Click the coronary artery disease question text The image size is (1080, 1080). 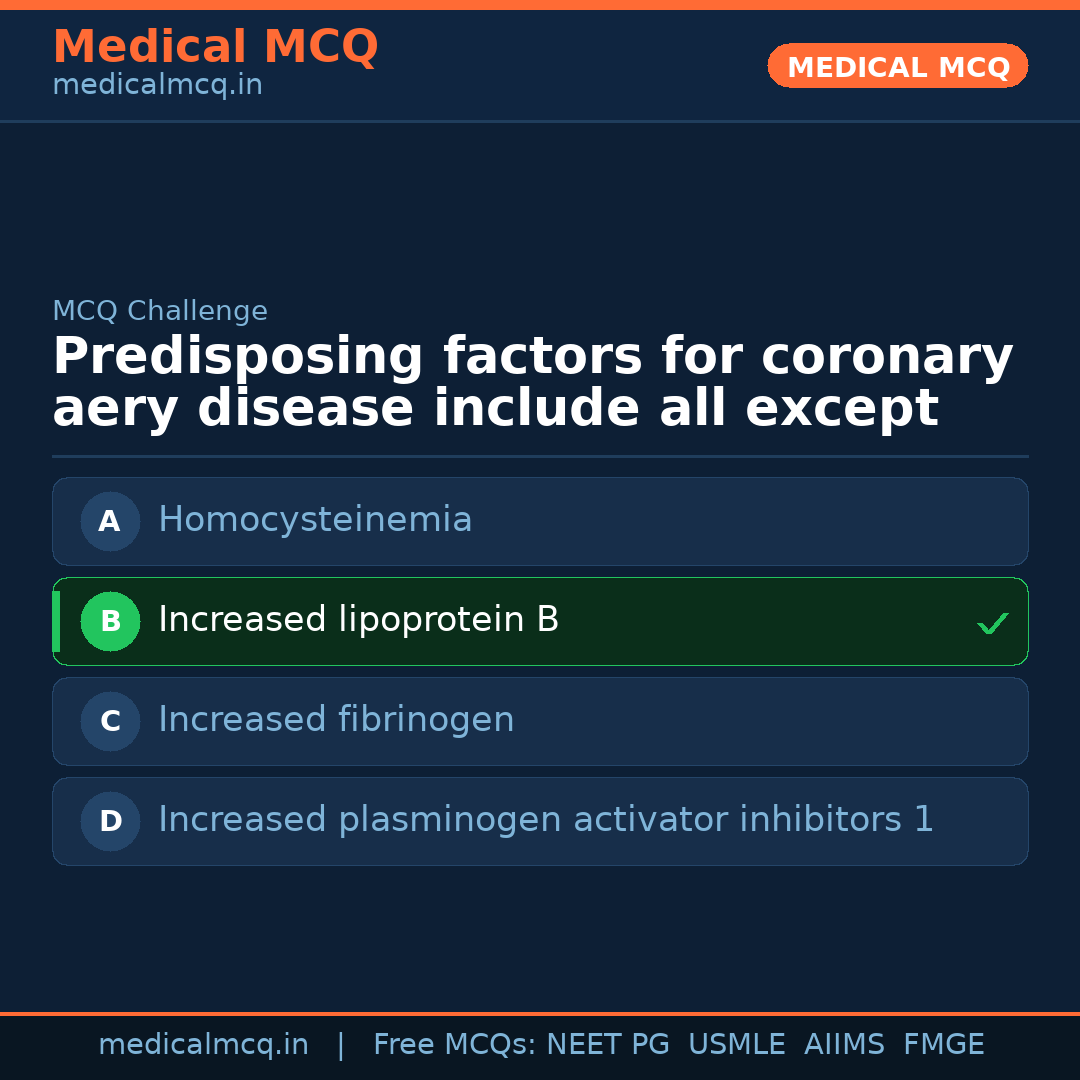click(533, 383)
